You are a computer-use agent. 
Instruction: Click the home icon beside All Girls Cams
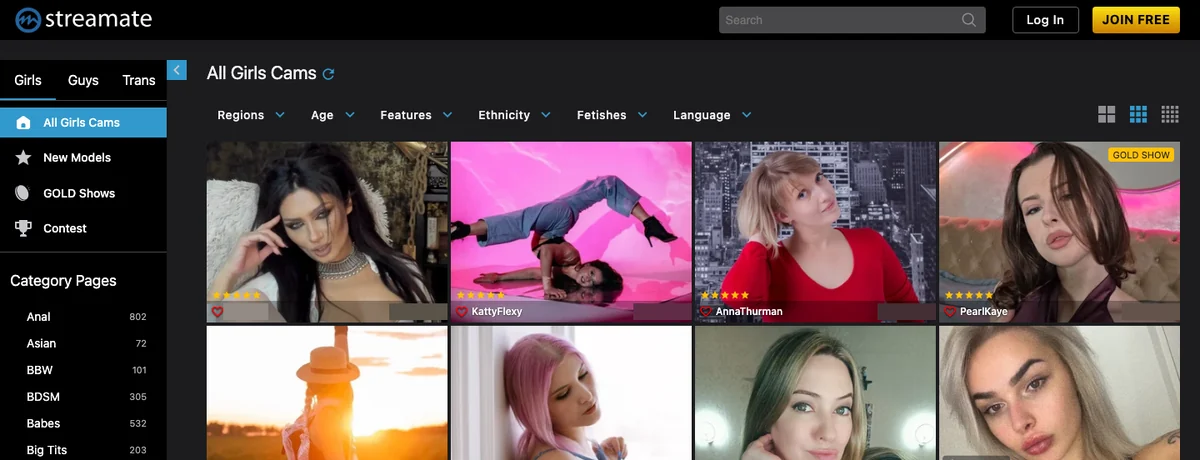pyautogui.click(x=23, y=123)
